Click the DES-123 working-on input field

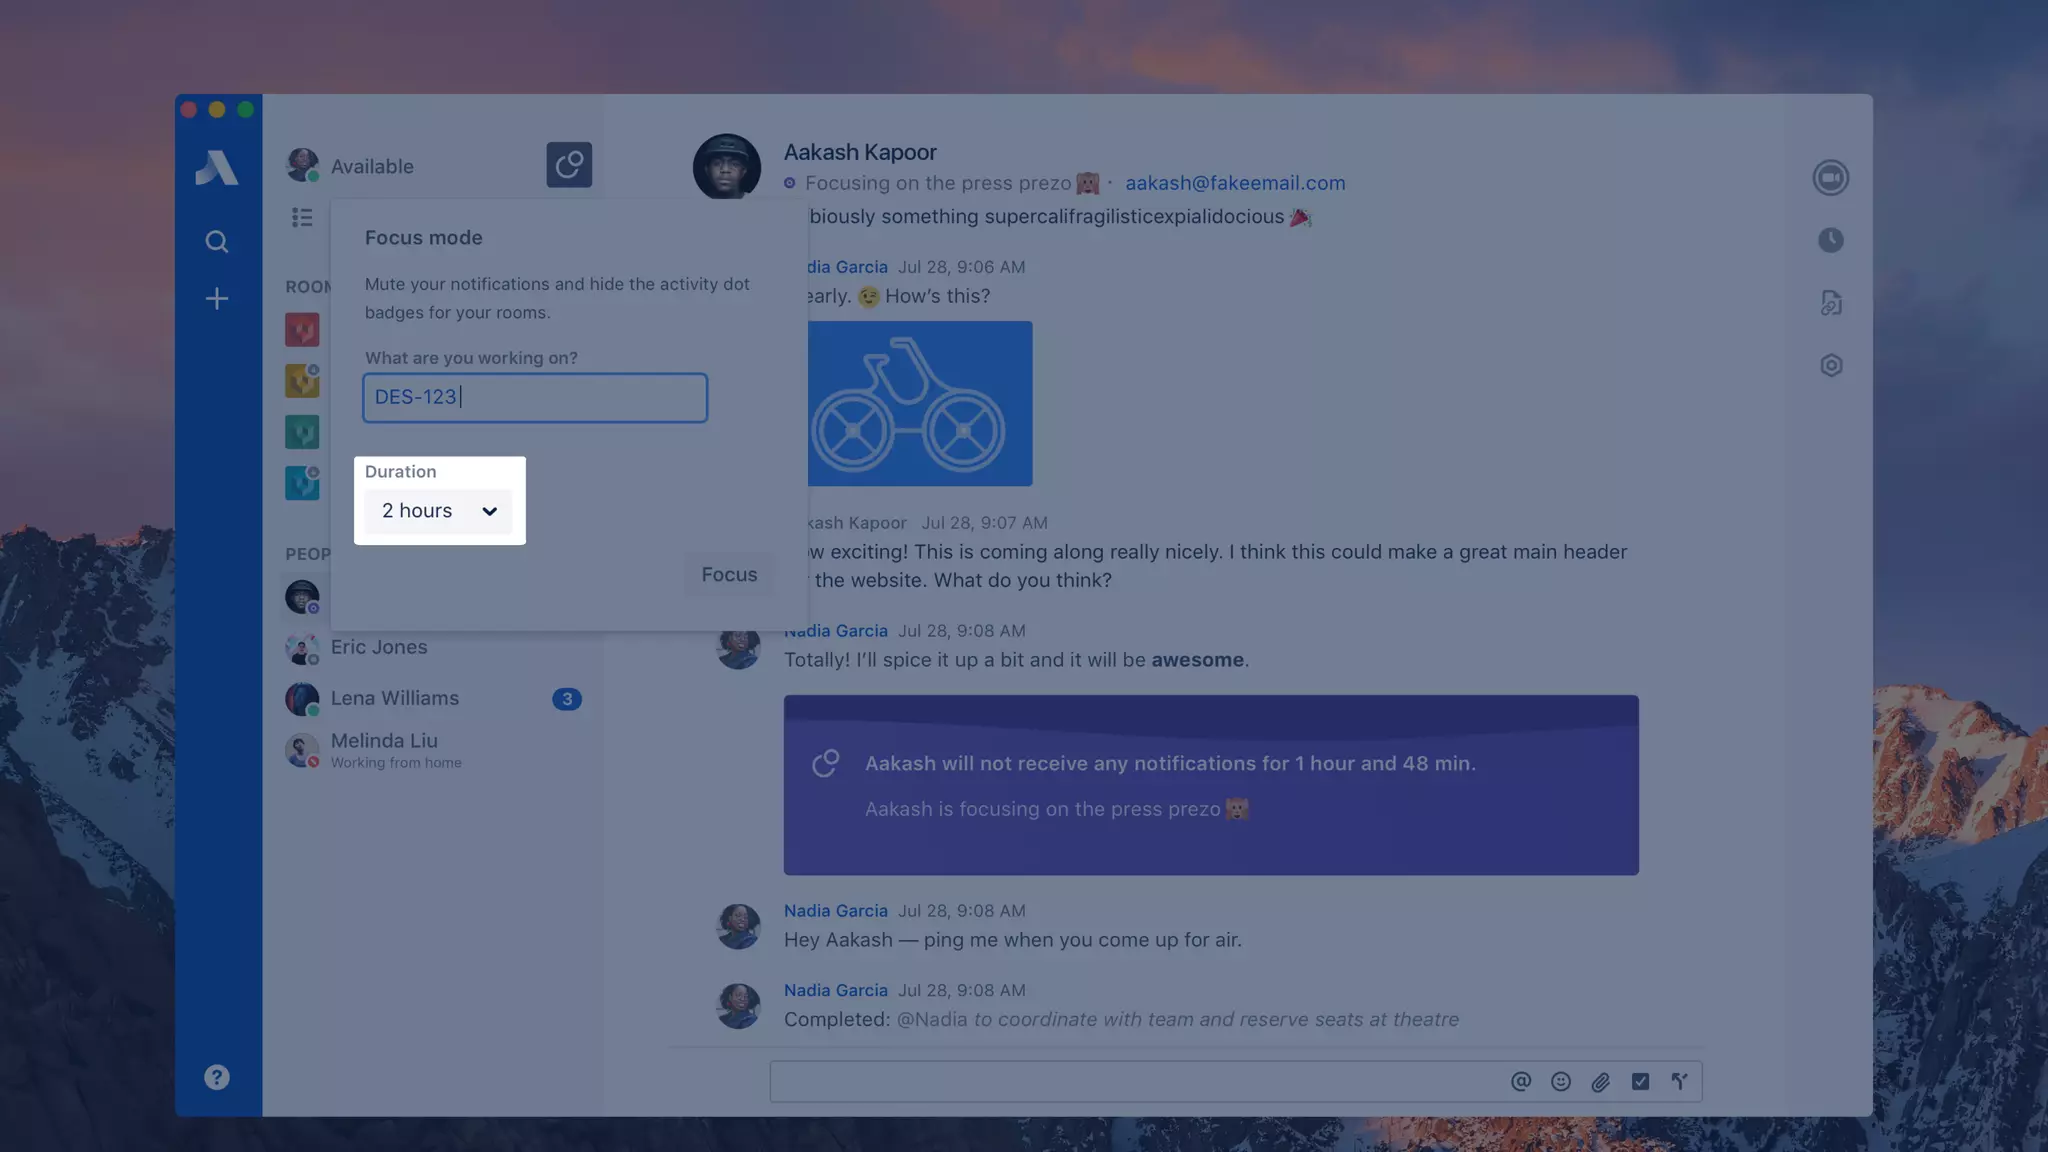535,397
